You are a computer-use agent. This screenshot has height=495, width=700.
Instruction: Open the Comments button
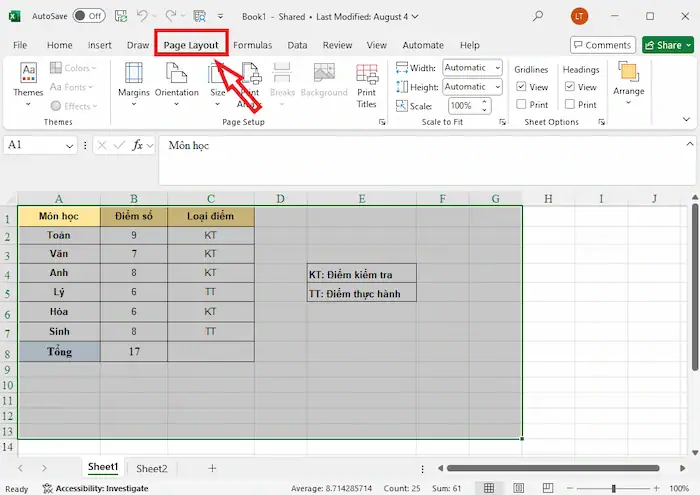602,45
